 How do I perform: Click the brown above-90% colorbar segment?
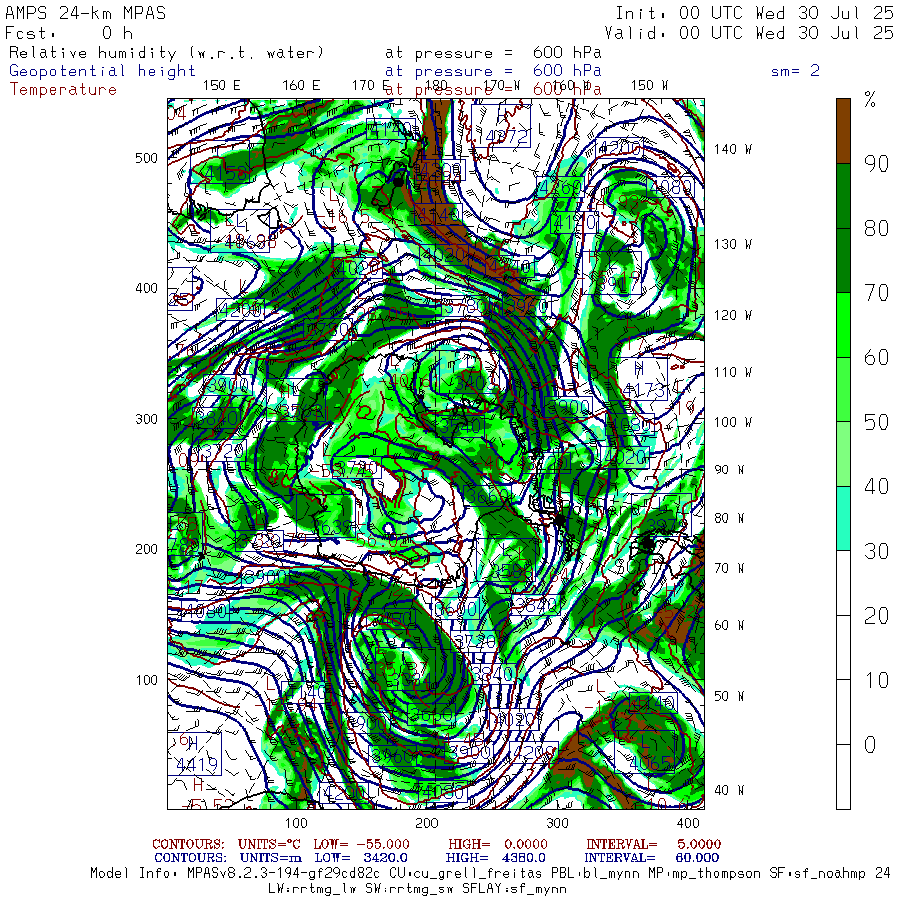[x=843, y=131]
